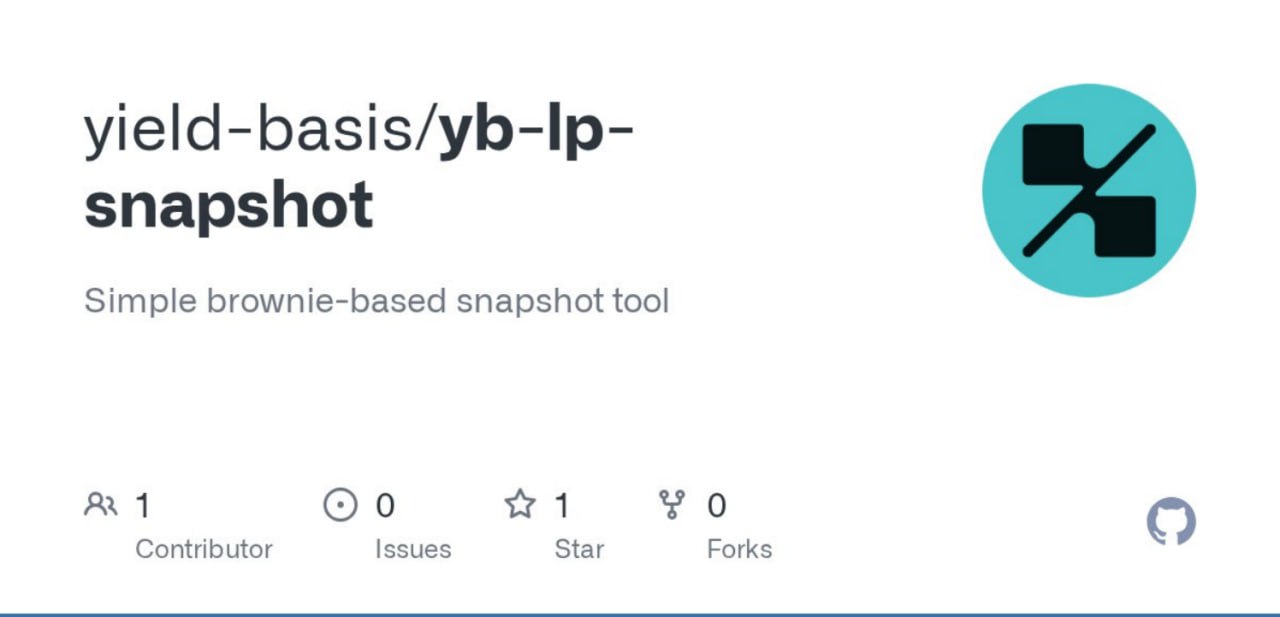Click the Issues label text
The image size is (1280, 617).
(x=413, y=549)
